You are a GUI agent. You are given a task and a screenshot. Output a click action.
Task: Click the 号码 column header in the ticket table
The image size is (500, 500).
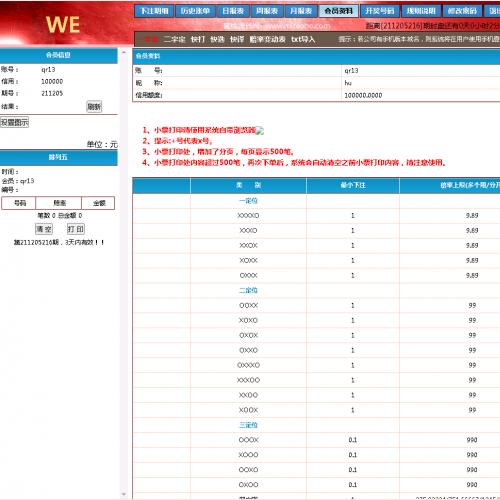click(x=20, y=203)
